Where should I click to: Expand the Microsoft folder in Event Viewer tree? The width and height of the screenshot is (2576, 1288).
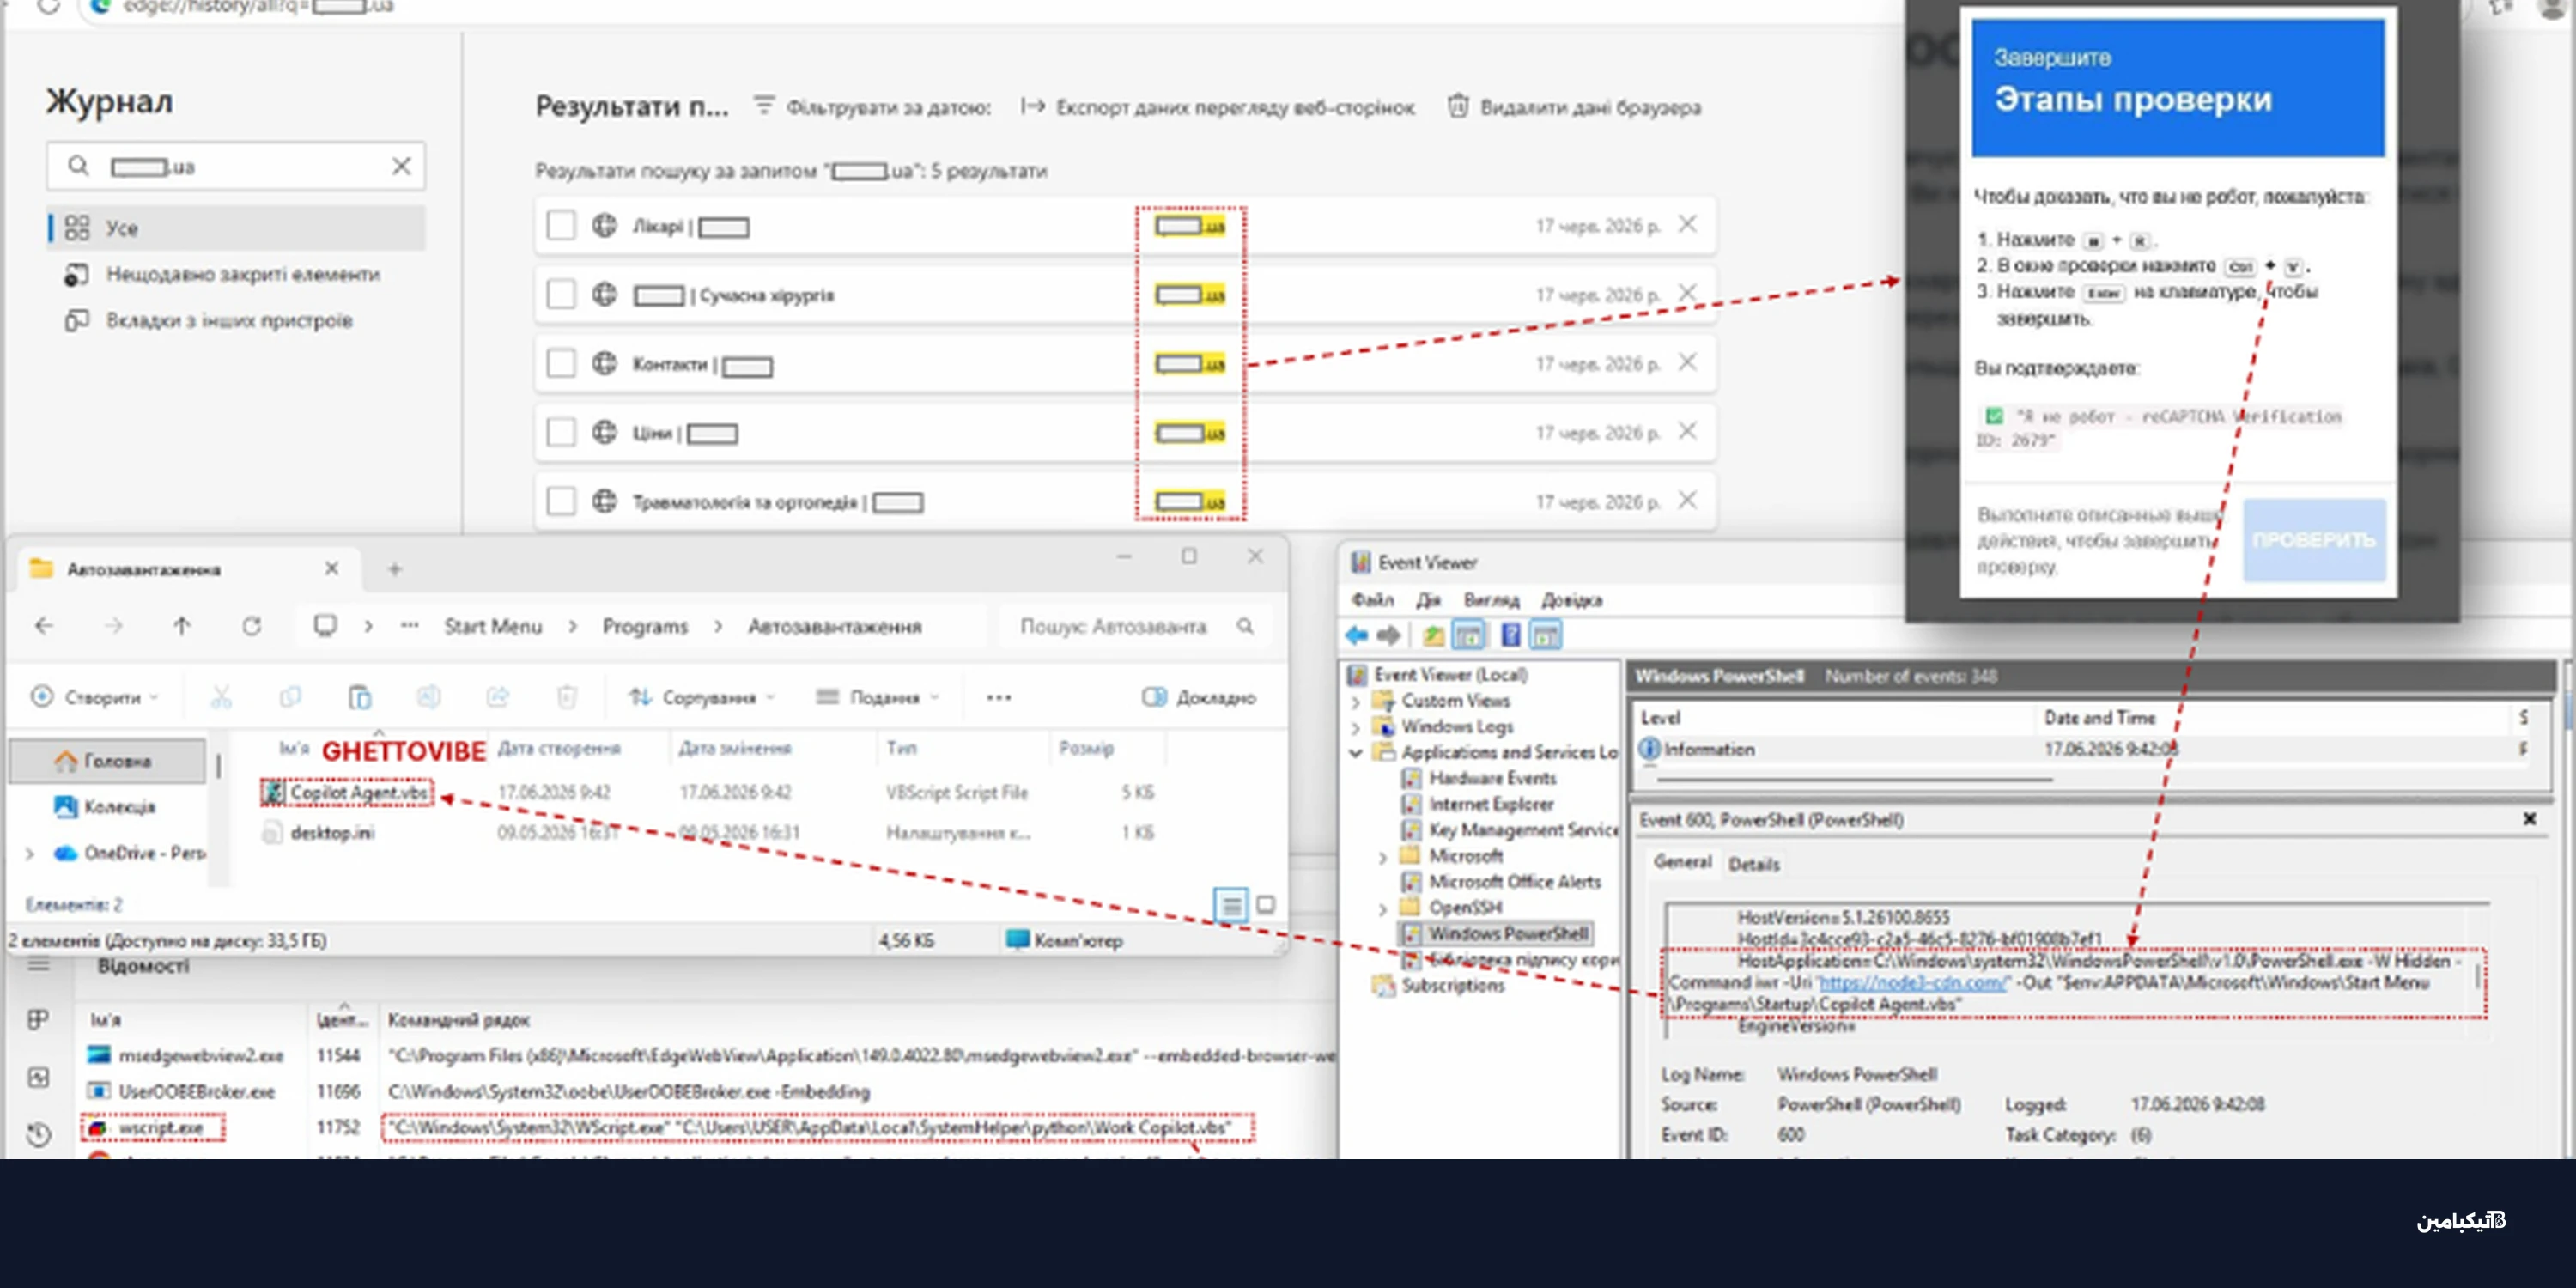point(1383,857)
